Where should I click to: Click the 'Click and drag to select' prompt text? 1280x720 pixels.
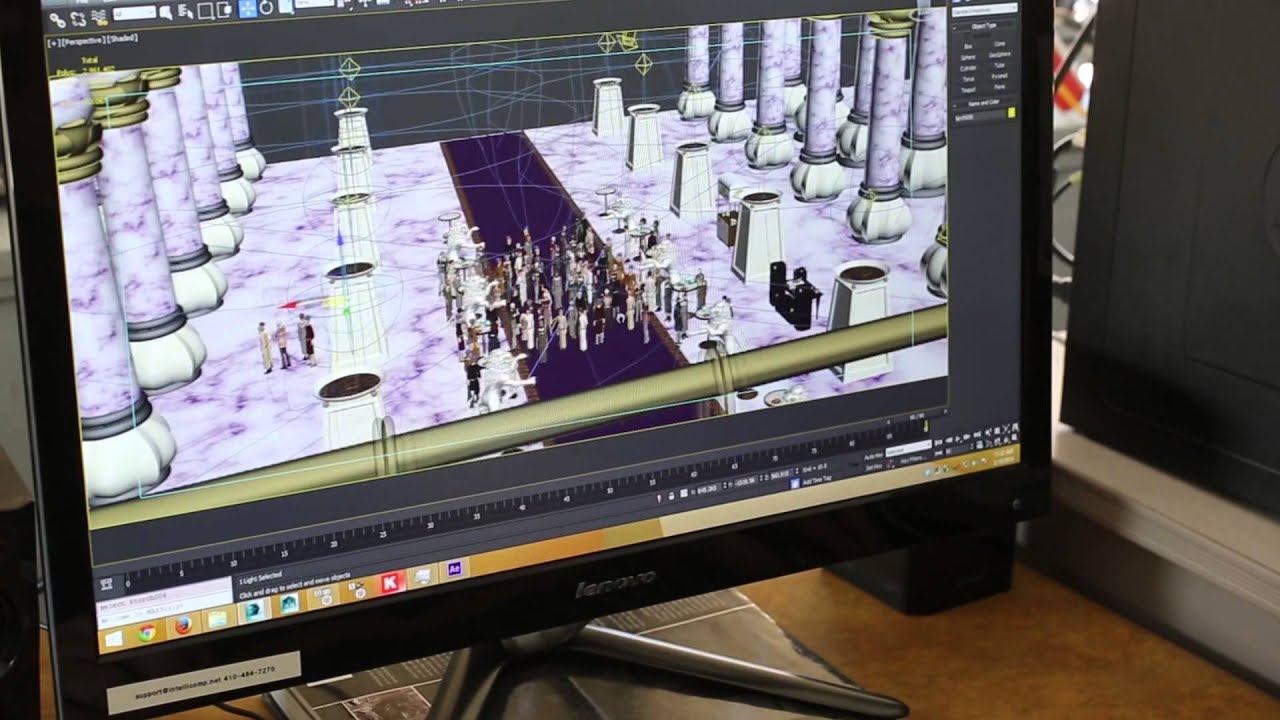[295, 586]
